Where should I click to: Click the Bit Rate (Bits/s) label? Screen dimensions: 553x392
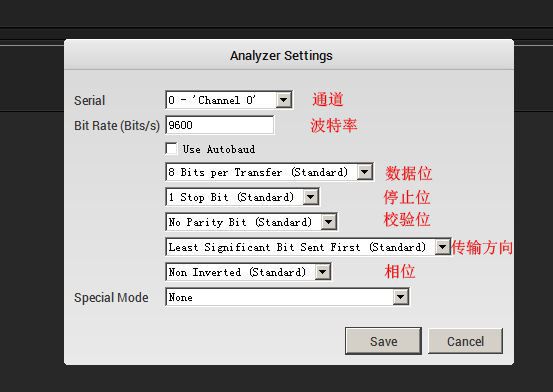(117, 126)
